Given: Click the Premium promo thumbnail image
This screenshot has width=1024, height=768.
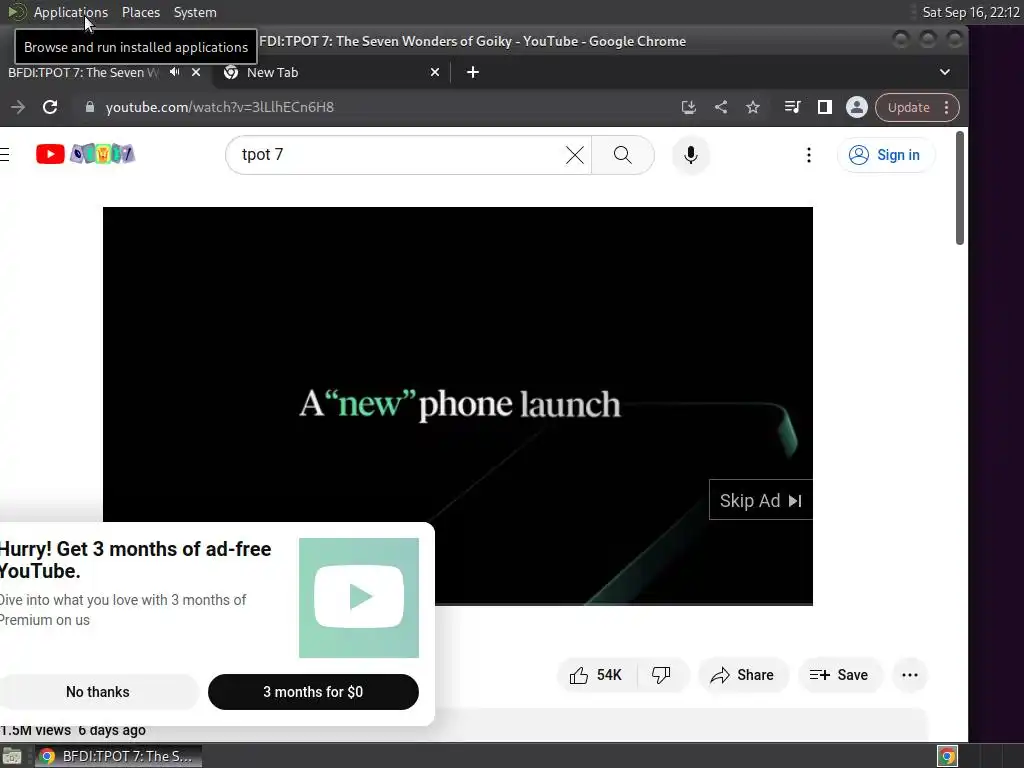Looking at the screenshot, I should click(x=359, y=598).
